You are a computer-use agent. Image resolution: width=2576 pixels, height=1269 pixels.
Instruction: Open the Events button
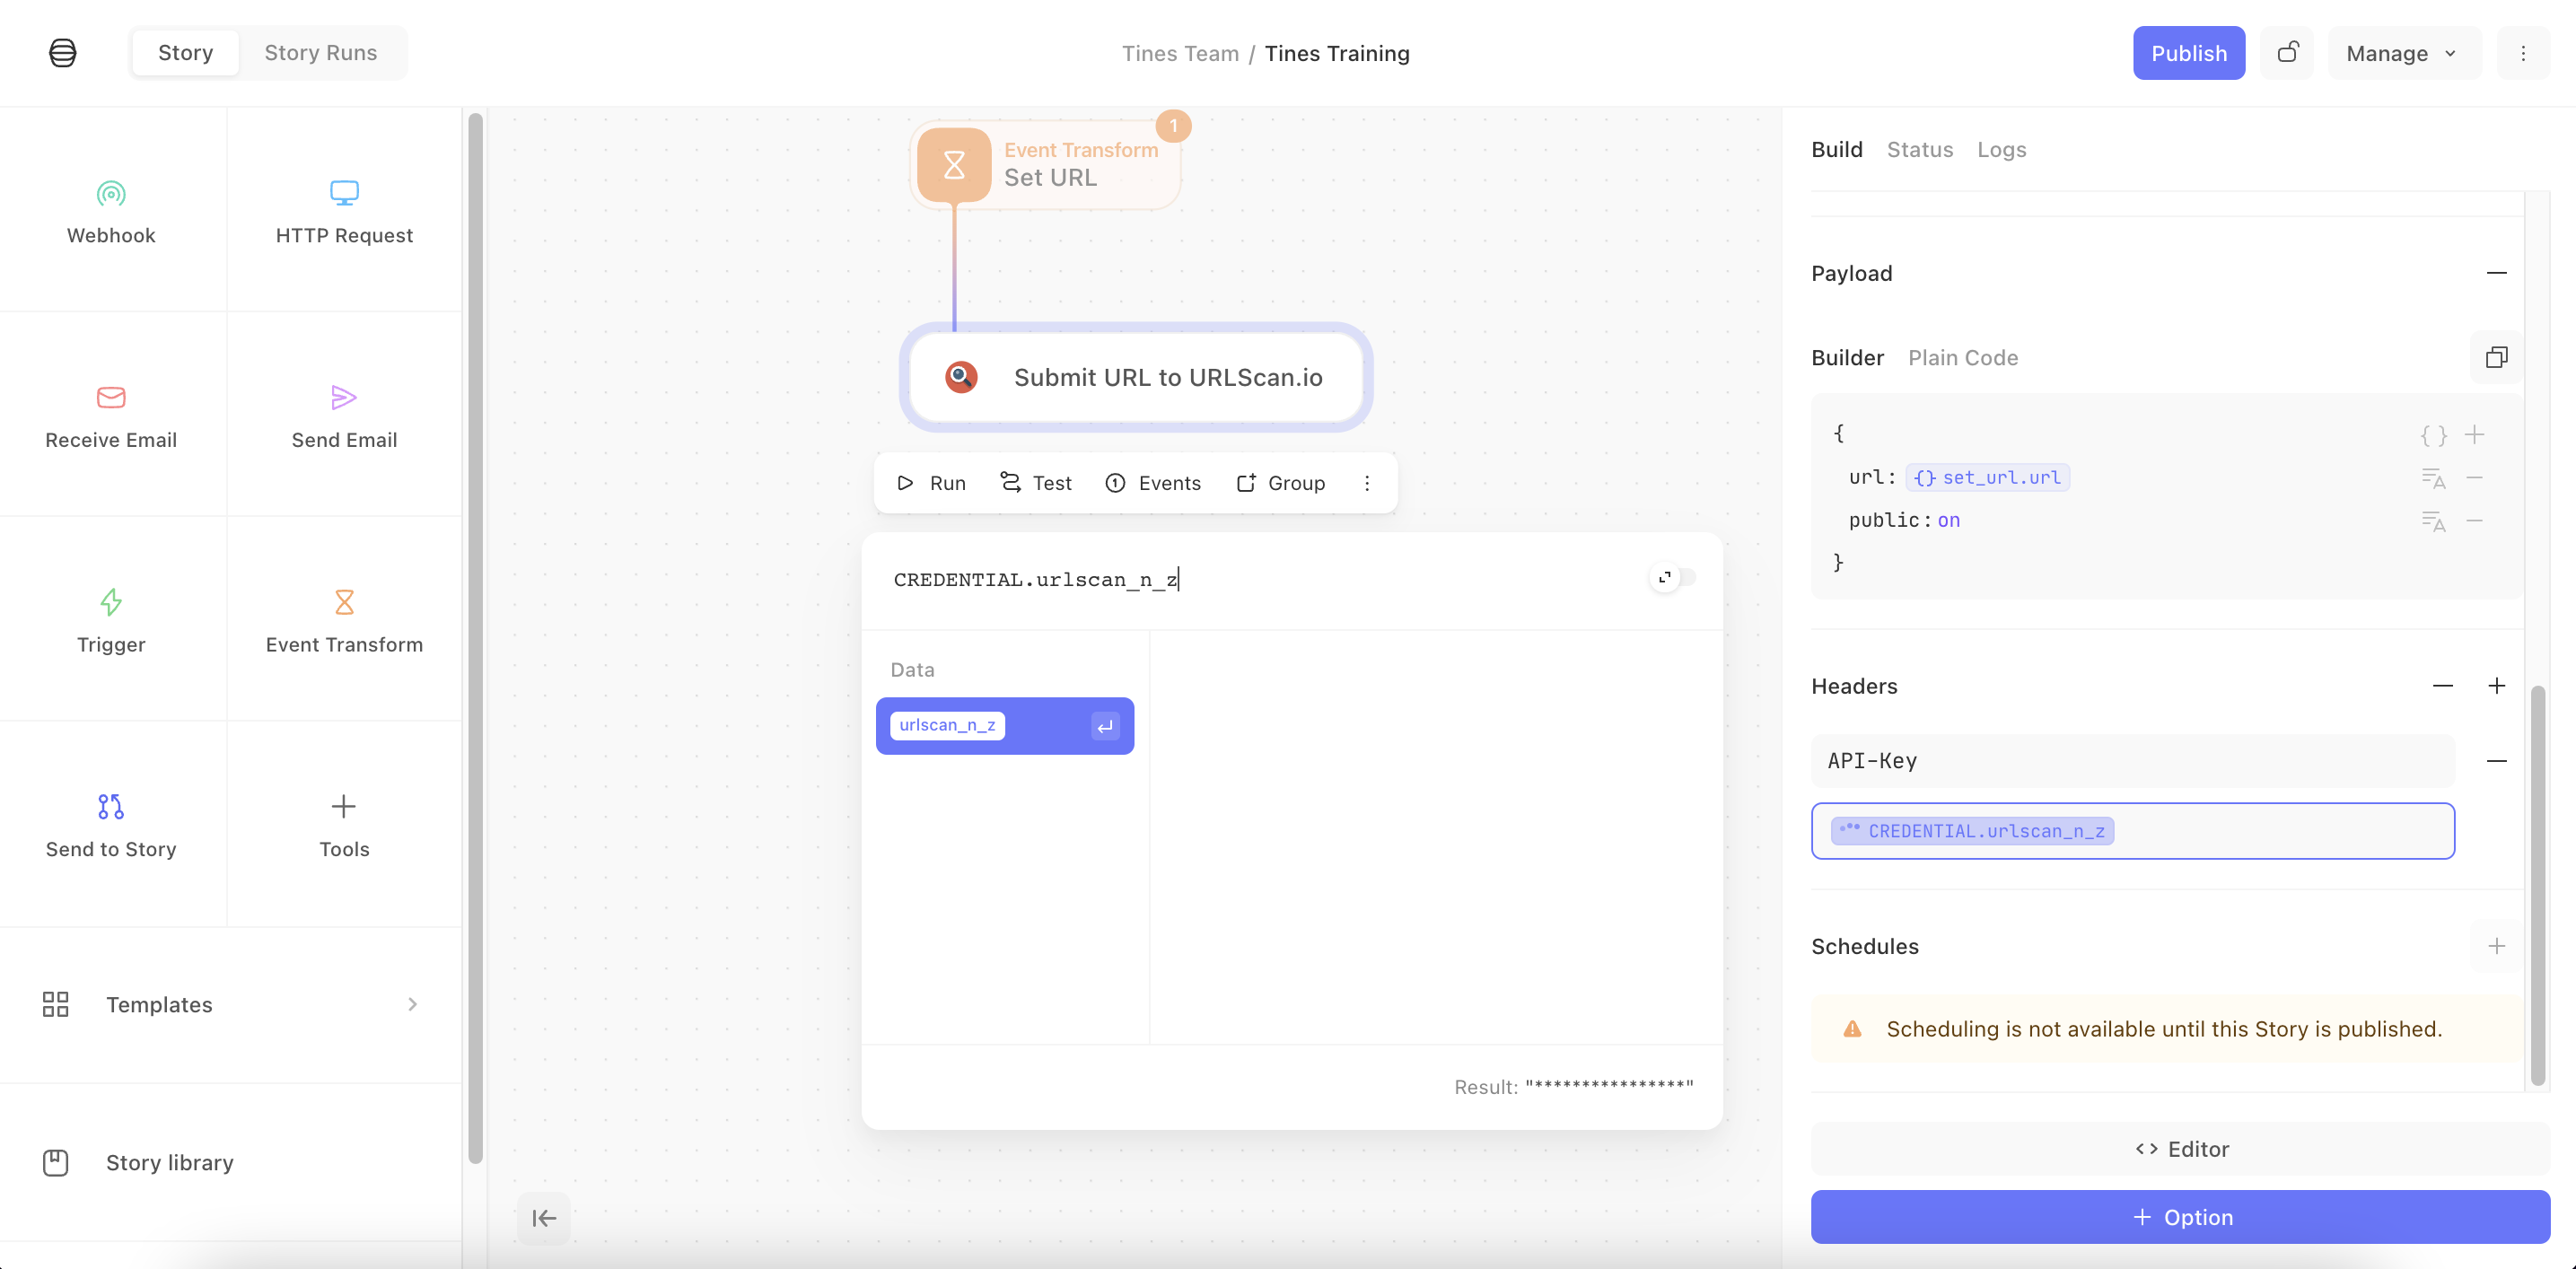pos(1153,483)
